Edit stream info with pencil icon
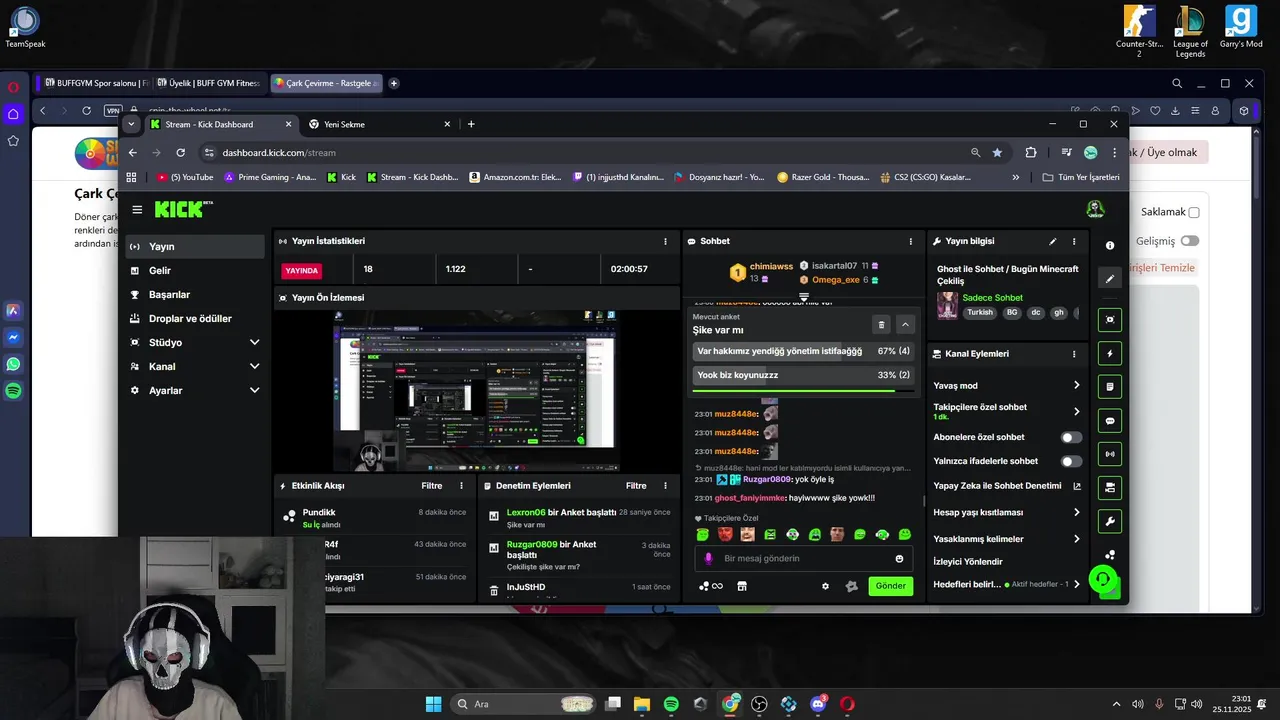Image resolution: width=1280 pixels, height=720 pixels. pos(1052,241)
